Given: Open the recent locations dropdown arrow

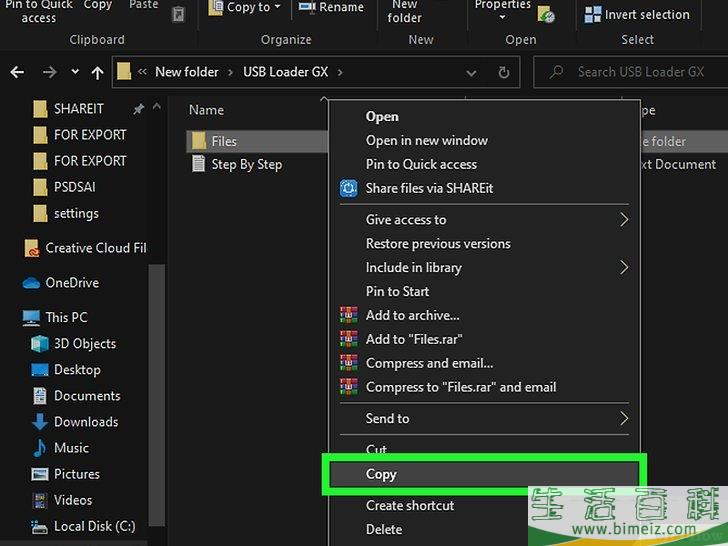Looking at the screenshot, I should click(75, 72).
